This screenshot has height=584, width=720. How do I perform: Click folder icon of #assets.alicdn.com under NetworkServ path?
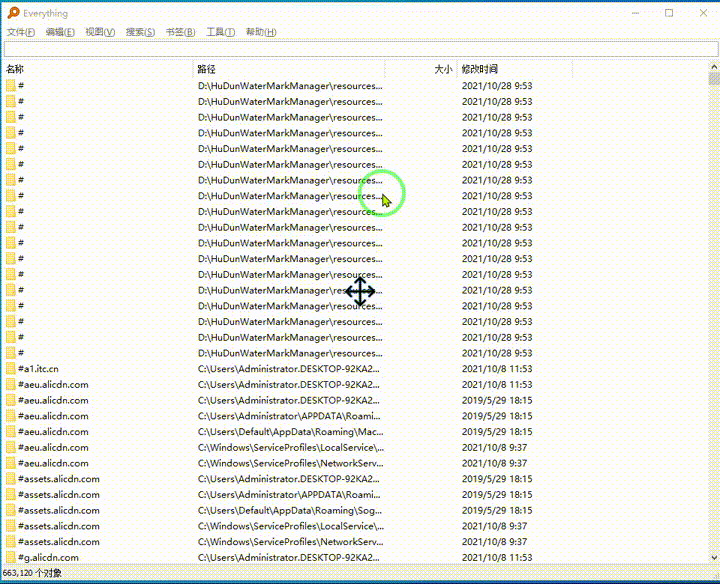pyautogui.click(x=11, y=542)
